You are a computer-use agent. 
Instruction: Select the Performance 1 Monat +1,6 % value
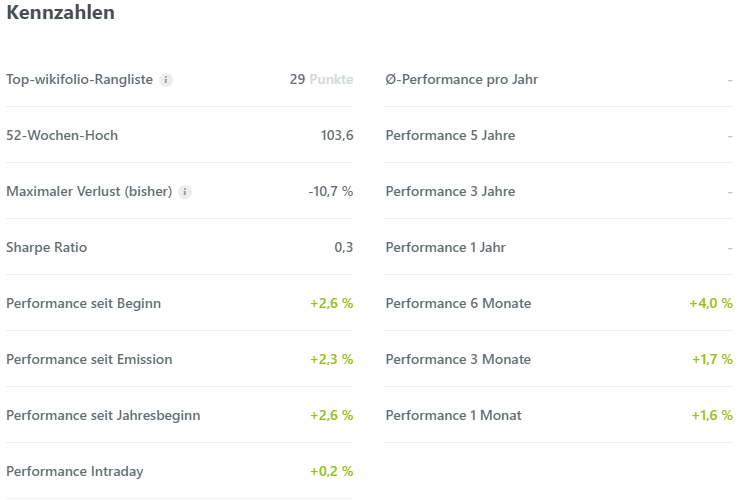712,415
